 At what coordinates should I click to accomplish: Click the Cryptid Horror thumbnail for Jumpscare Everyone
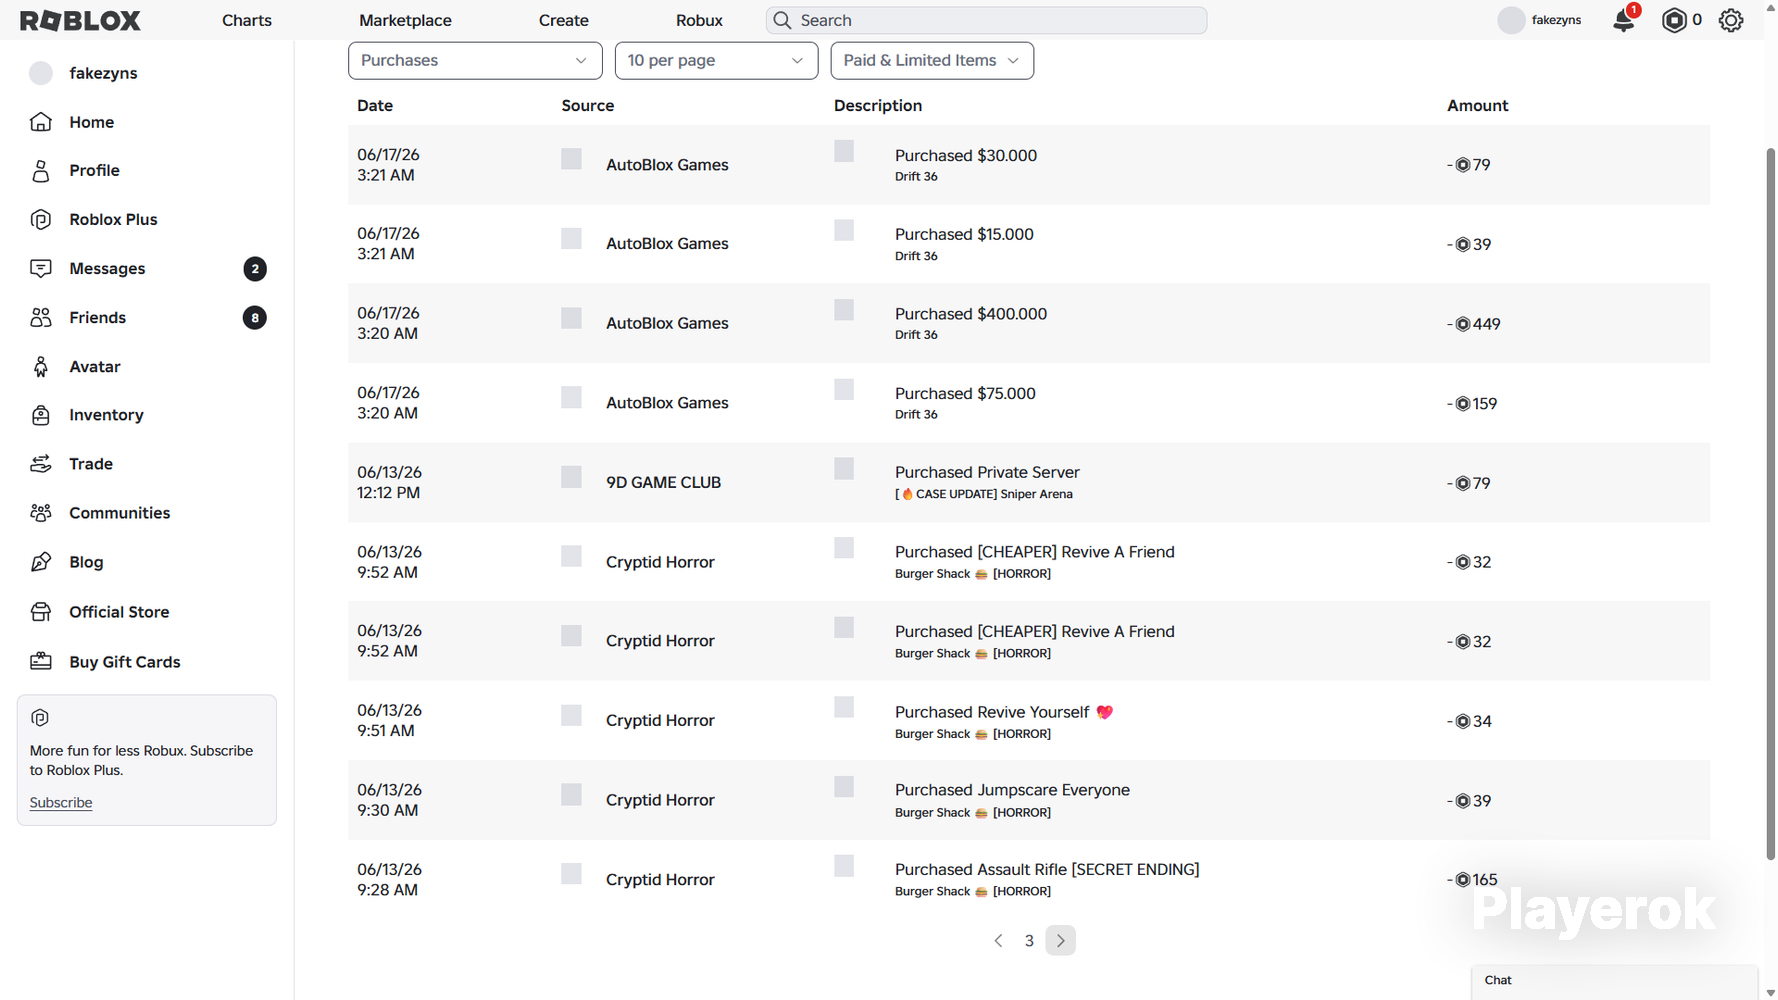[x=571, y=794]
